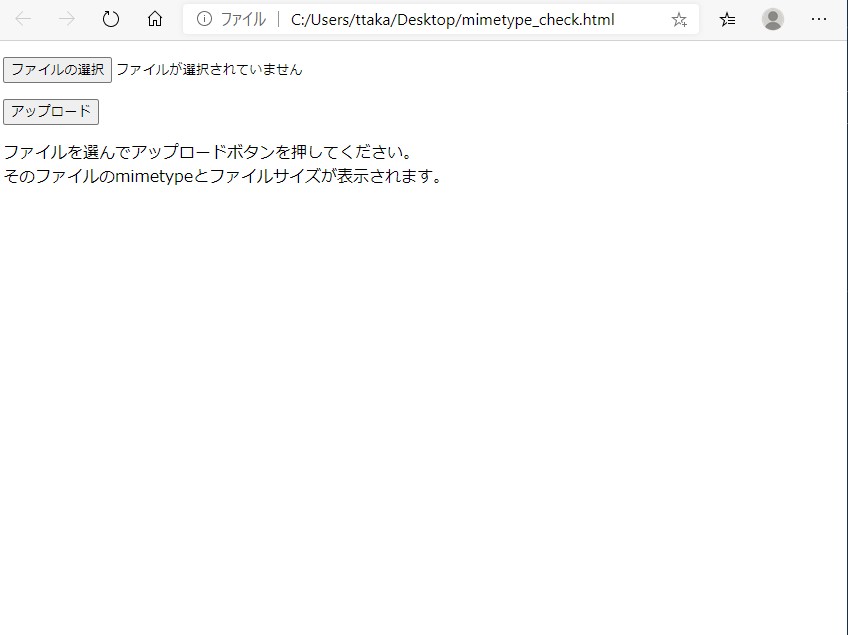Open the browser Home page icon
848x635 pixels.
(x=154, y=18)
